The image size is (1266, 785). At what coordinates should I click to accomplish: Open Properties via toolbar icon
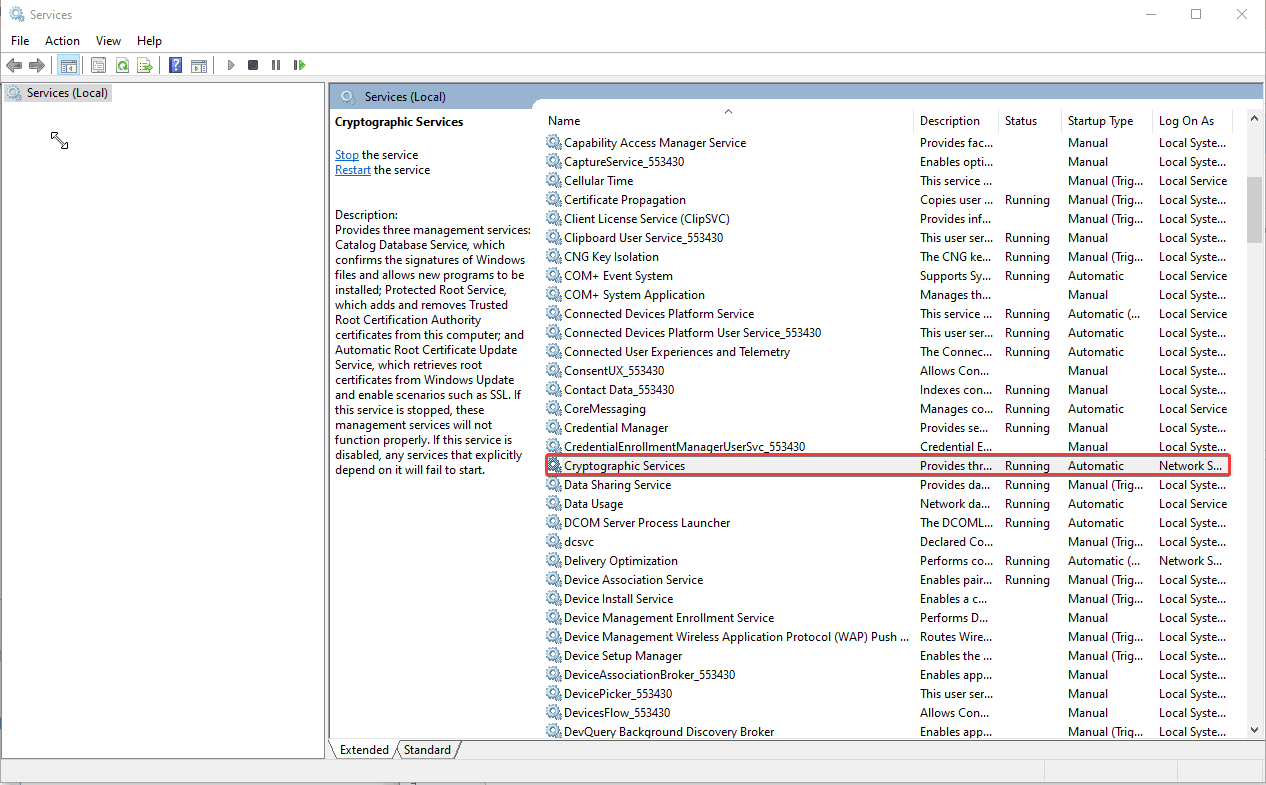pyautogui.click(x=98, y=65)
